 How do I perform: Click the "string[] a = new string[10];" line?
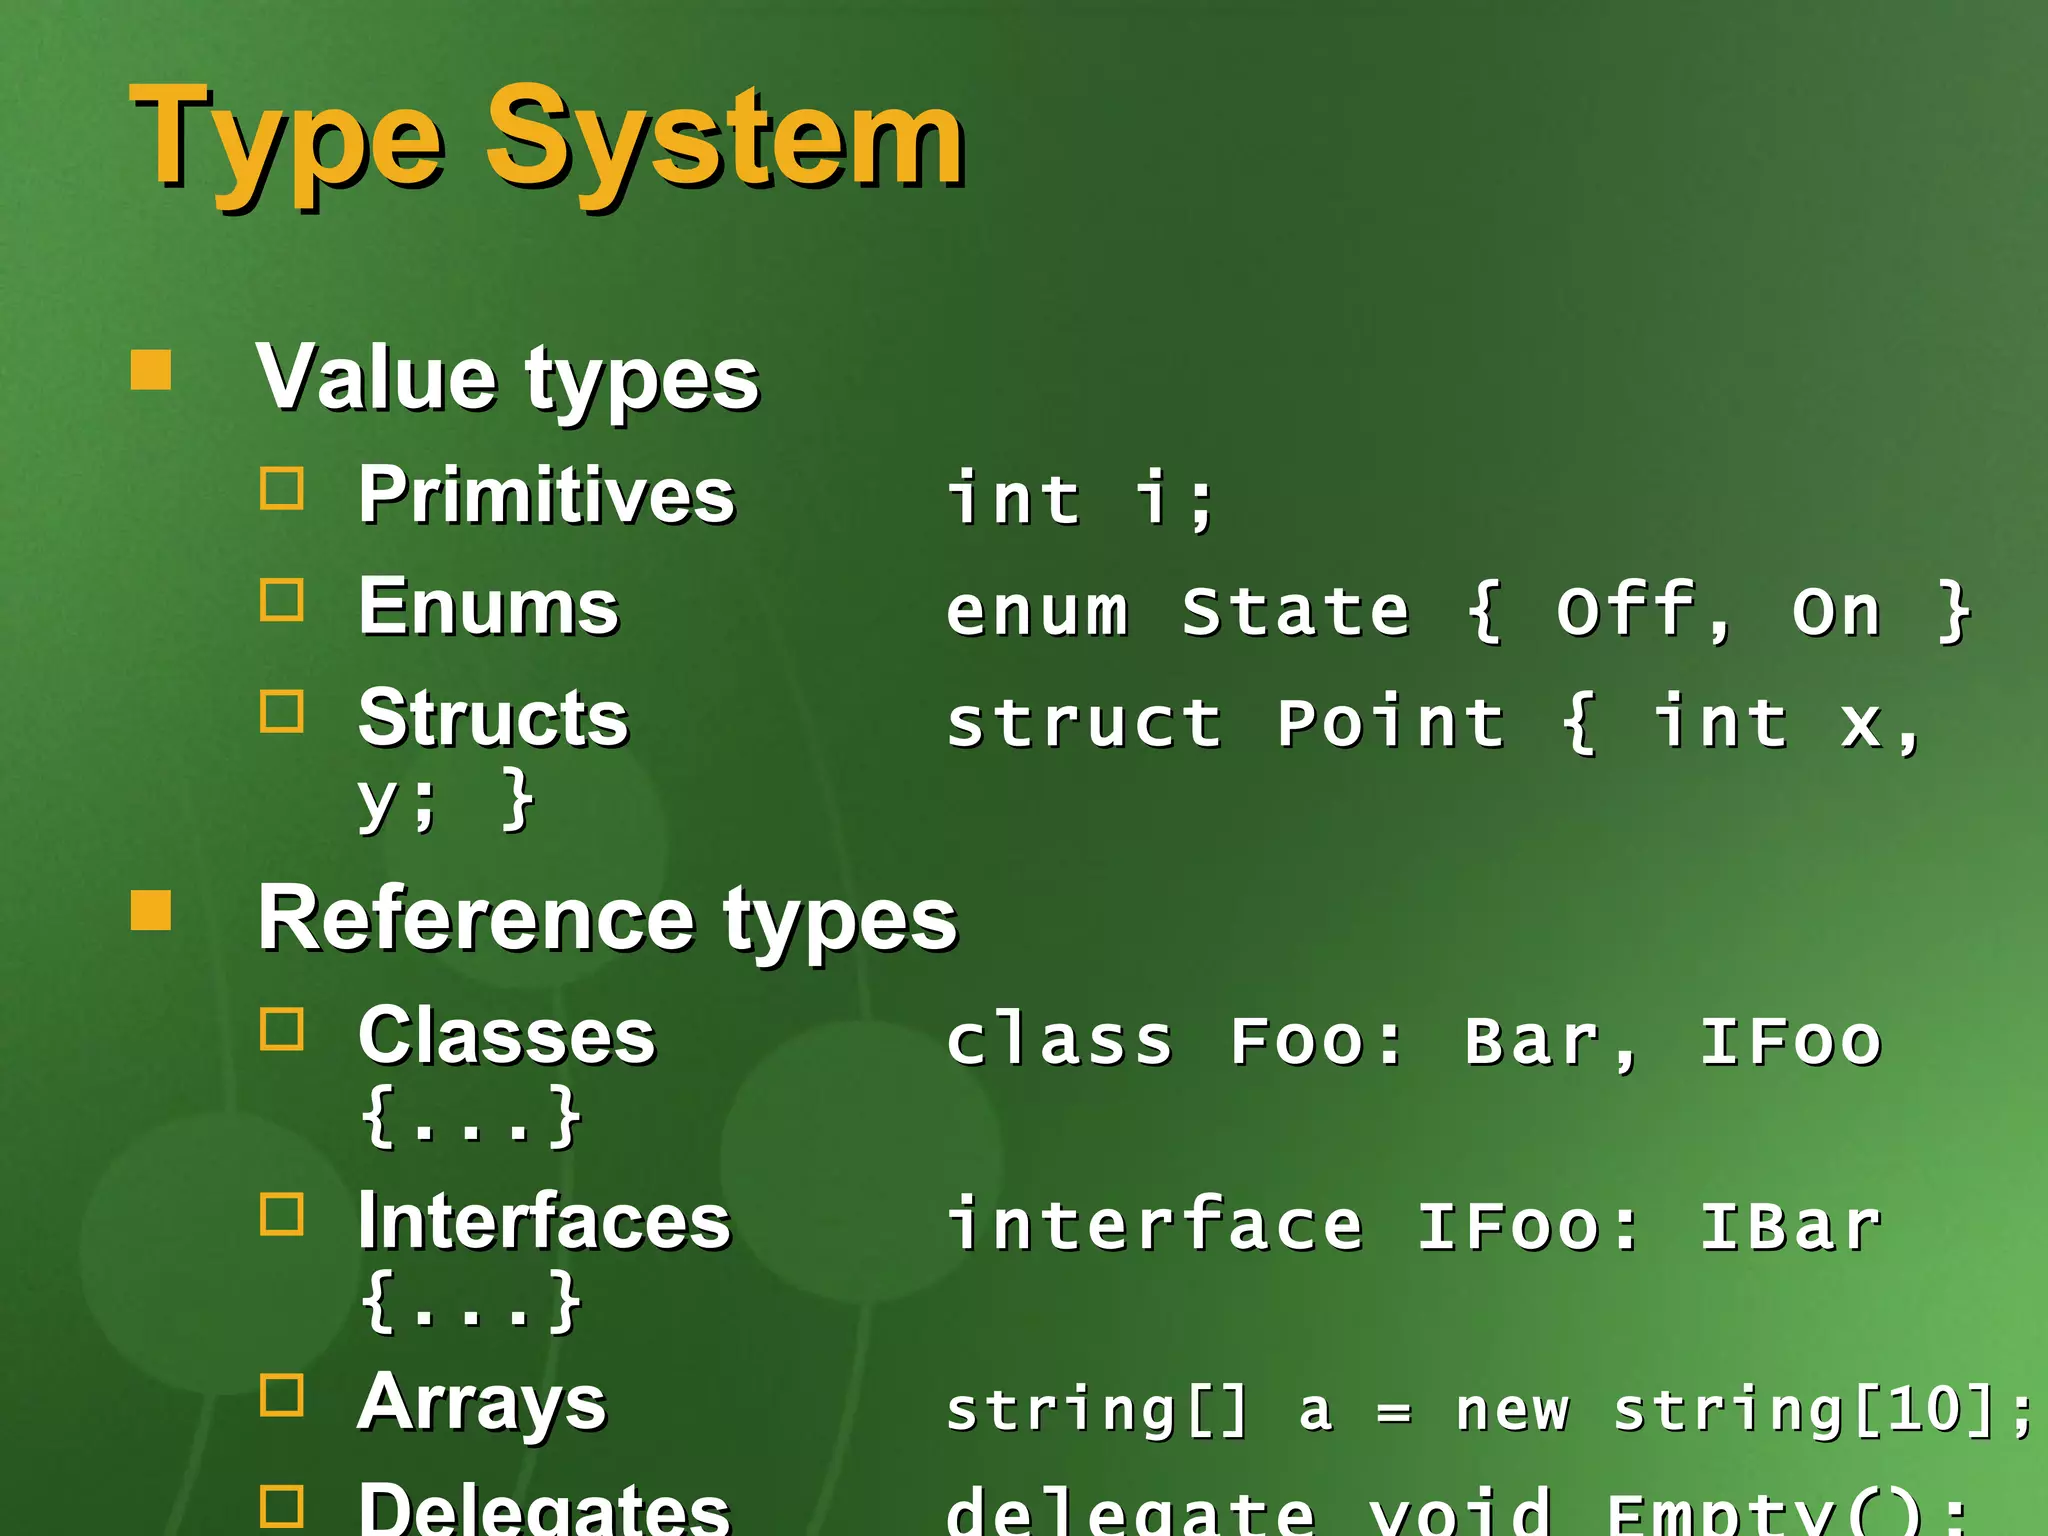[x=1488, y=1410]
